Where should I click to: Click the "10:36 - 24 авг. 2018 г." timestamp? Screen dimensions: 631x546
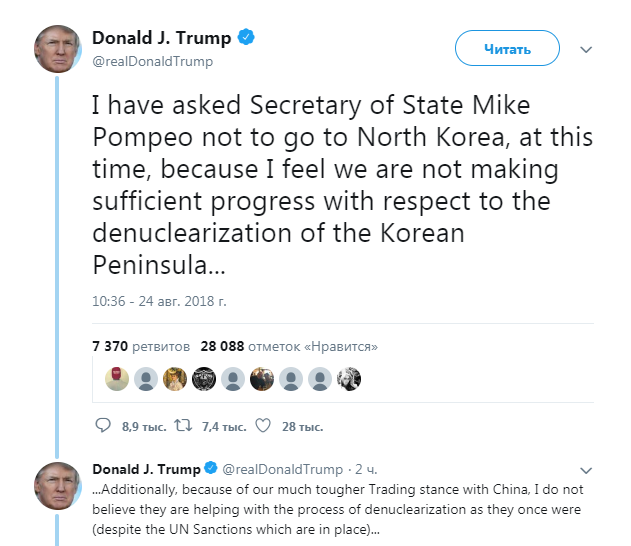161,301
